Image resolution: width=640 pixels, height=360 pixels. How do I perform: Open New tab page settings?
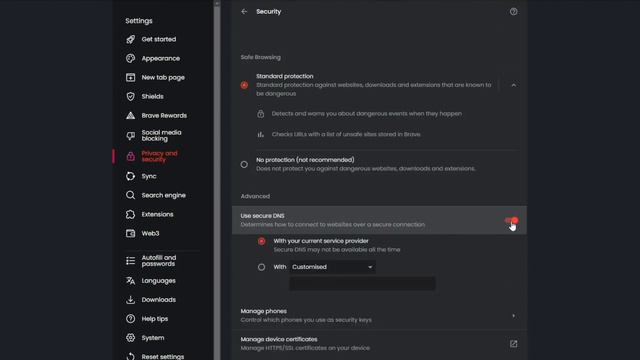click(163, 78)
